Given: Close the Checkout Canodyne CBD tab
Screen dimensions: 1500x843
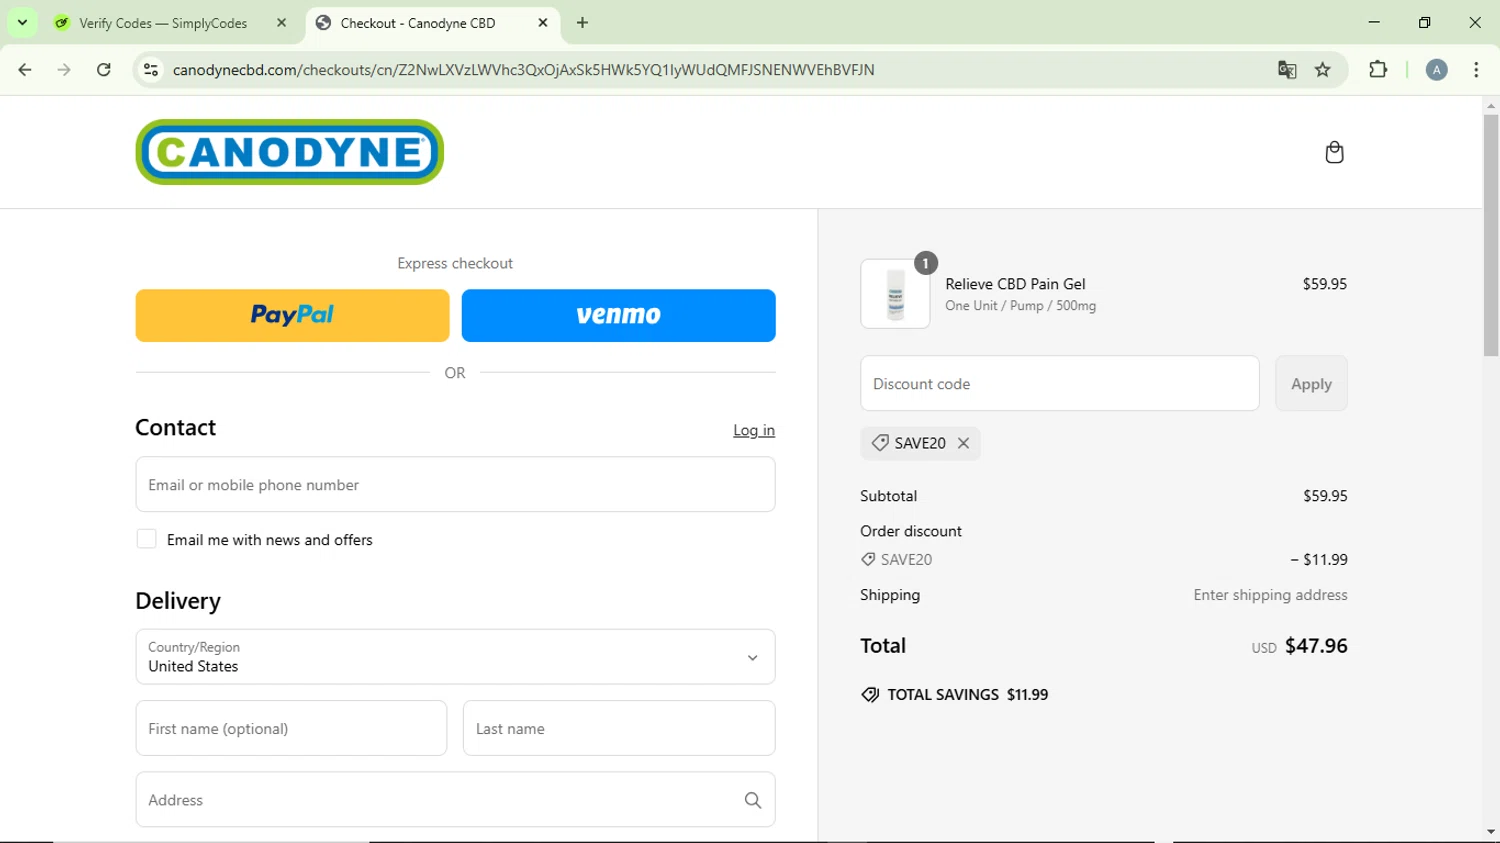Looking at the screenshot, I should coord(543,23).
